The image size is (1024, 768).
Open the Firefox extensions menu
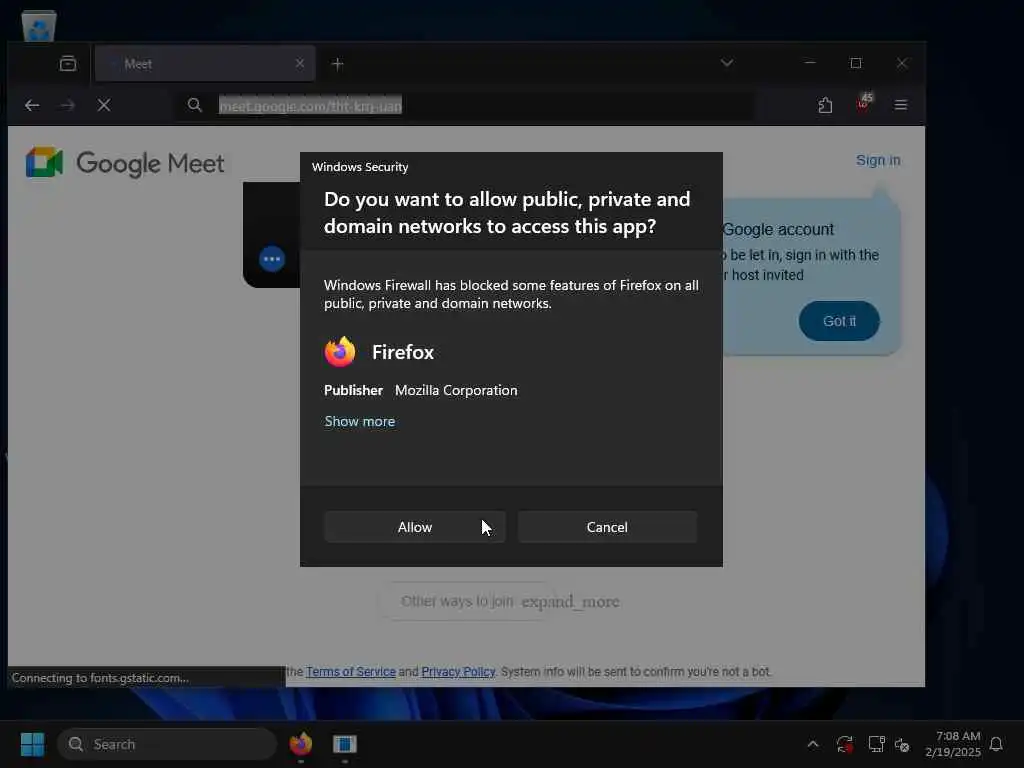click(x=825, y=105)
